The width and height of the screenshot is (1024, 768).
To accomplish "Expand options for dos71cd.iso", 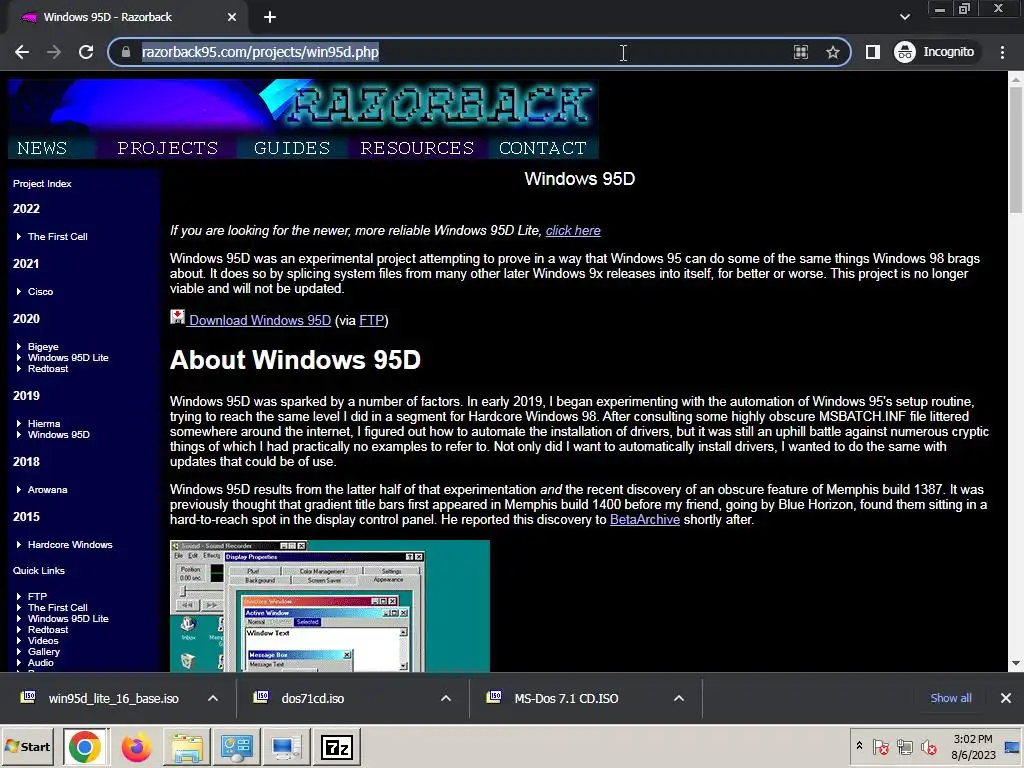I will tap(446, 699).
